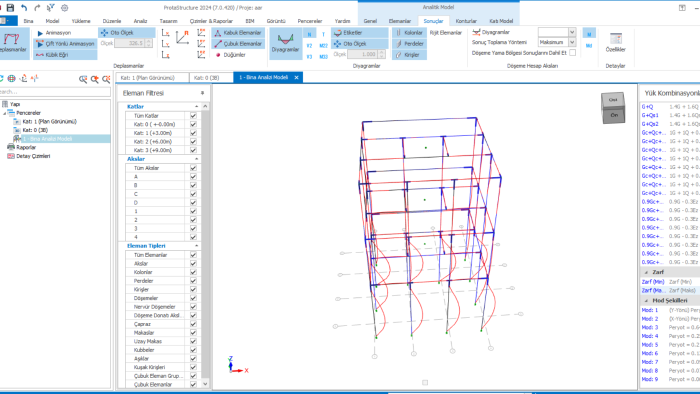
Task: Select the V2 shear diagram
Action: pyautogui.click(x=309, y=46)
